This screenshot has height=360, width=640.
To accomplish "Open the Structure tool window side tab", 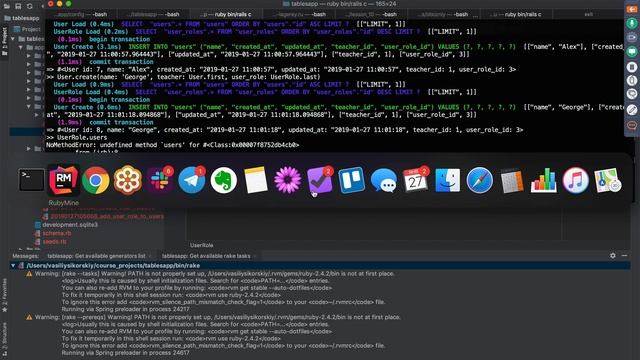I will click(x=4, y=339).
